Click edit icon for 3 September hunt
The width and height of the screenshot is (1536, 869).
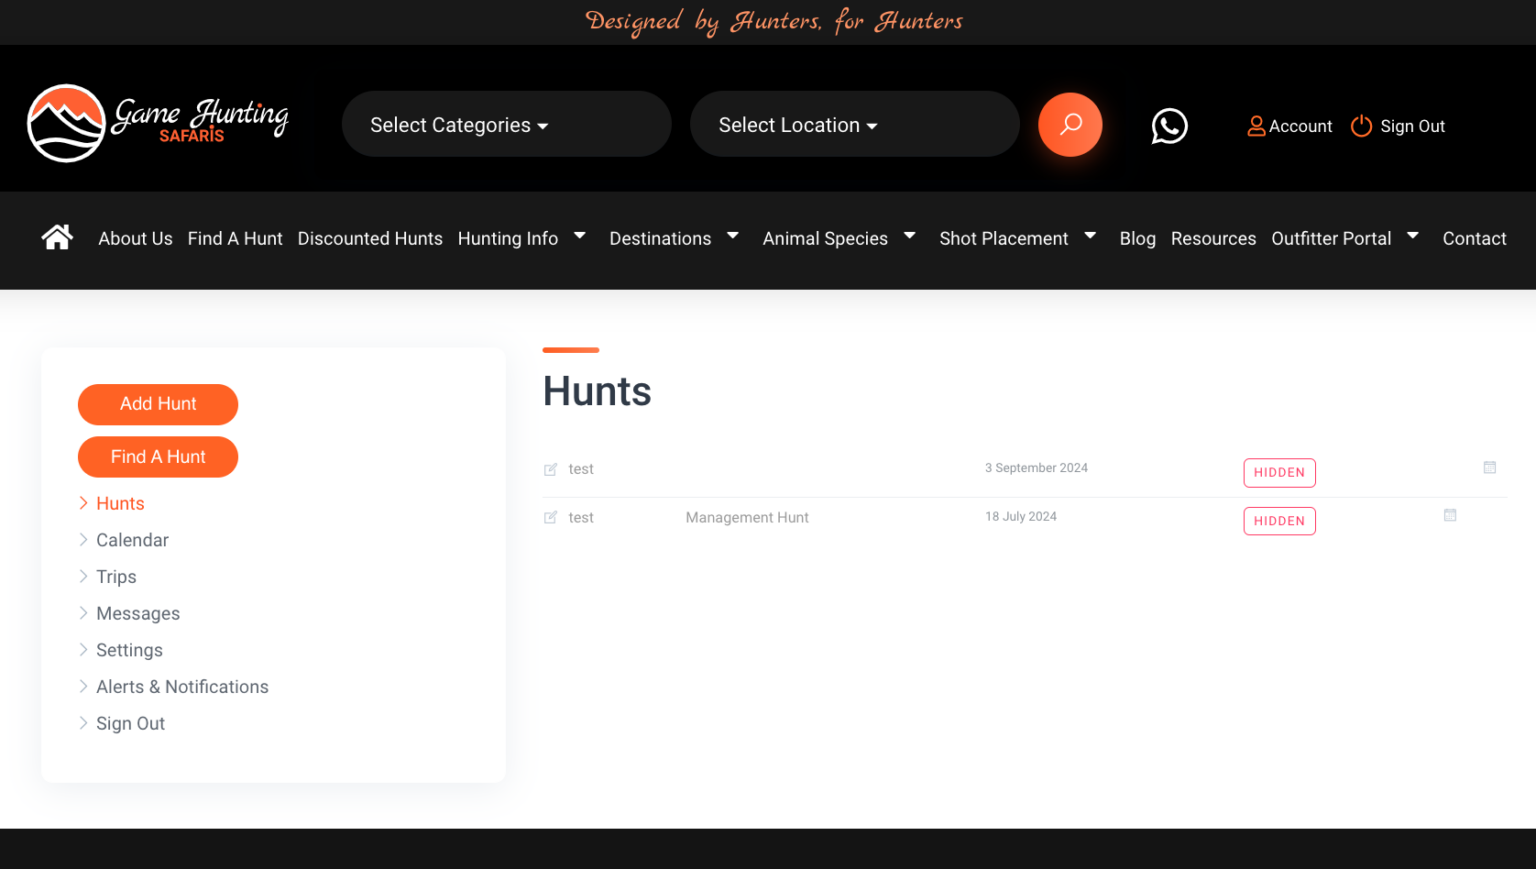click(x=550, y=469)
